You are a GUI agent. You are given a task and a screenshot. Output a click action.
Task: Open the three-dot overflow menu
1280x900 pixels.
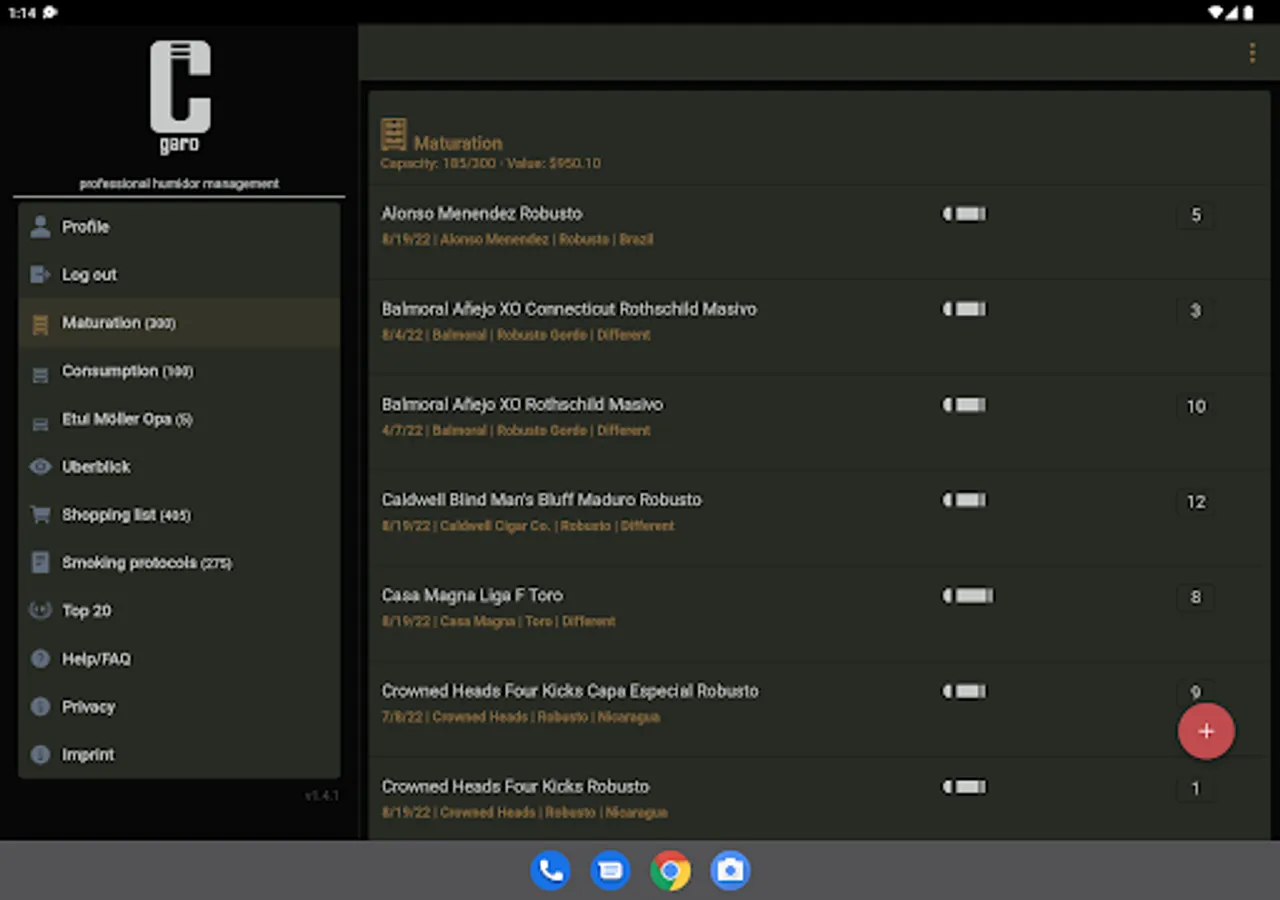[x=1252, y=53]
